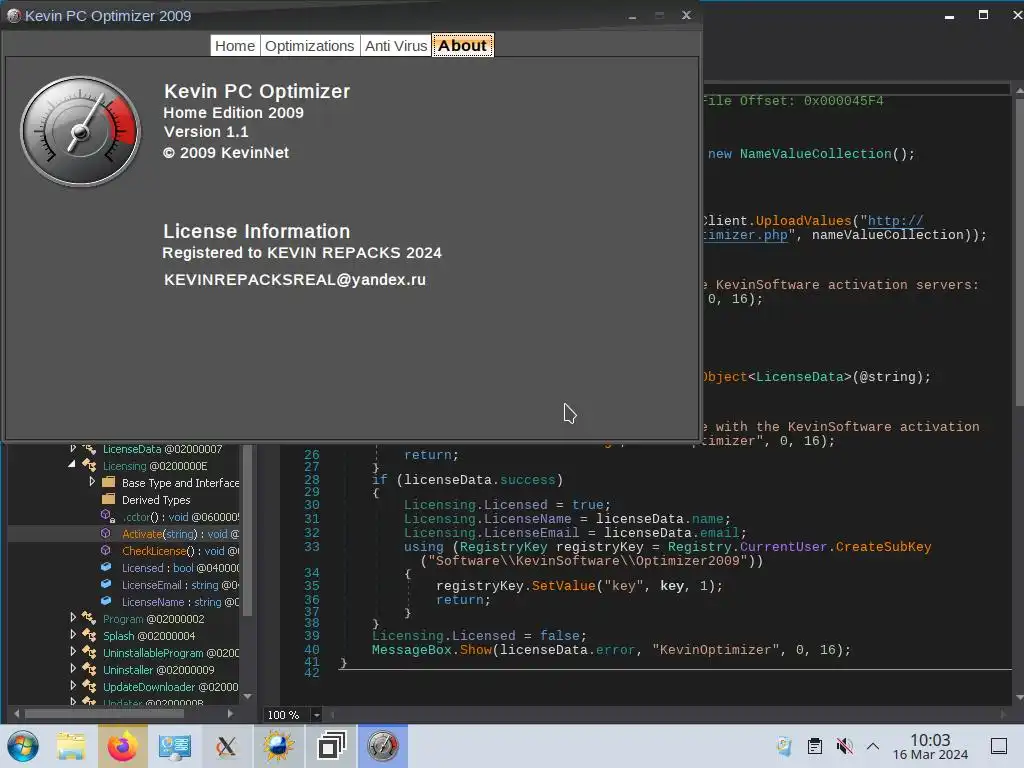The height and width of the screenshot is (768, 1024).
Task: Click the Derived Types folder icon
Action: tap(108, 500)
